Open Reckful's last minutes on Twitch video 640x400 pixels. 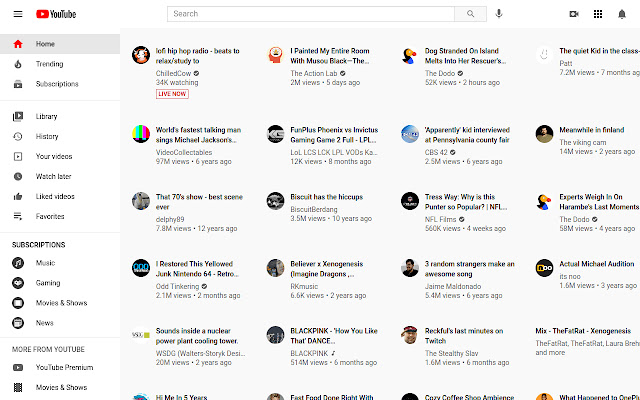coord(464,336)
